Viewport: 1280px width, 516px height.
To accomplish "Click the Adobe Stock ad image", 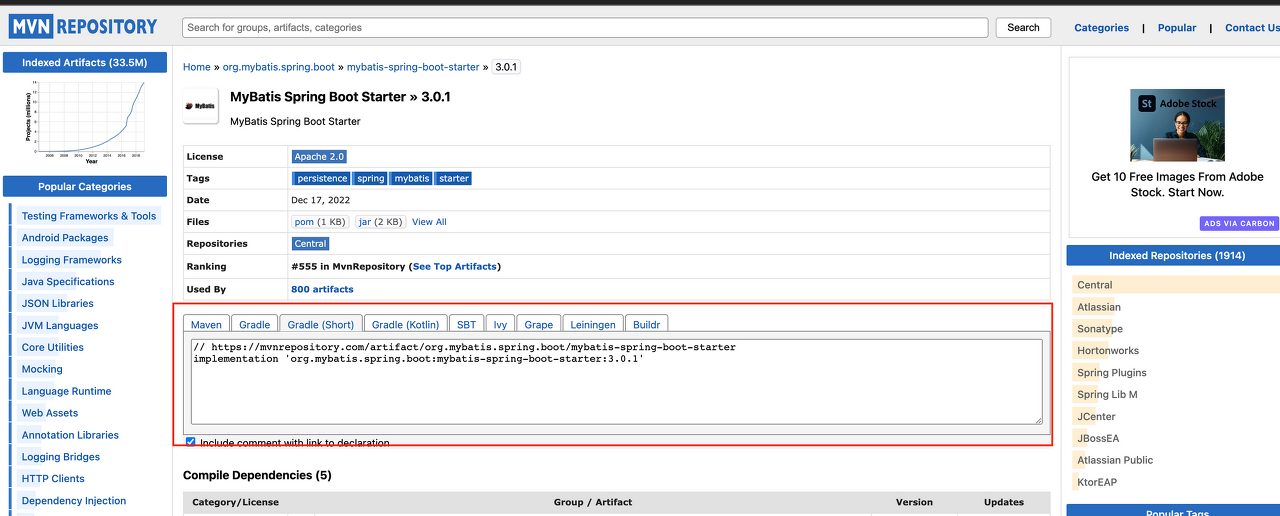I will pyautogui.click(x=1177, y=125).
